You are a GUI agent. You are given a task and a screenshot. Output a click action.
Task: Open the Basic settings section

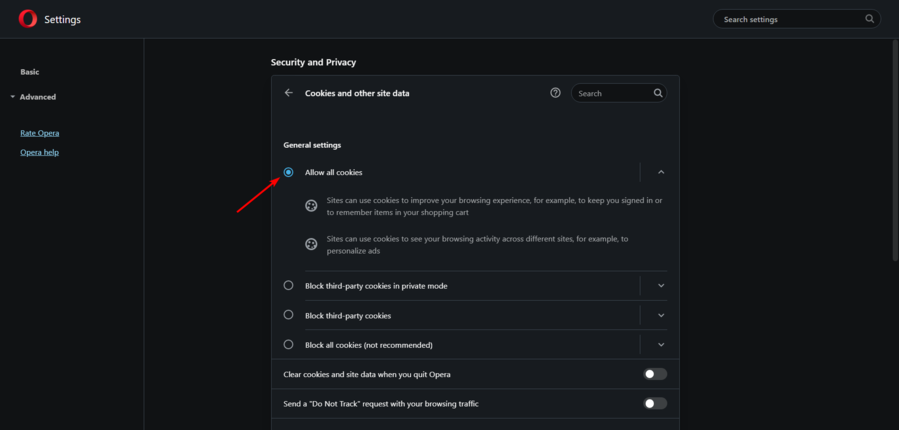[30, 72]
